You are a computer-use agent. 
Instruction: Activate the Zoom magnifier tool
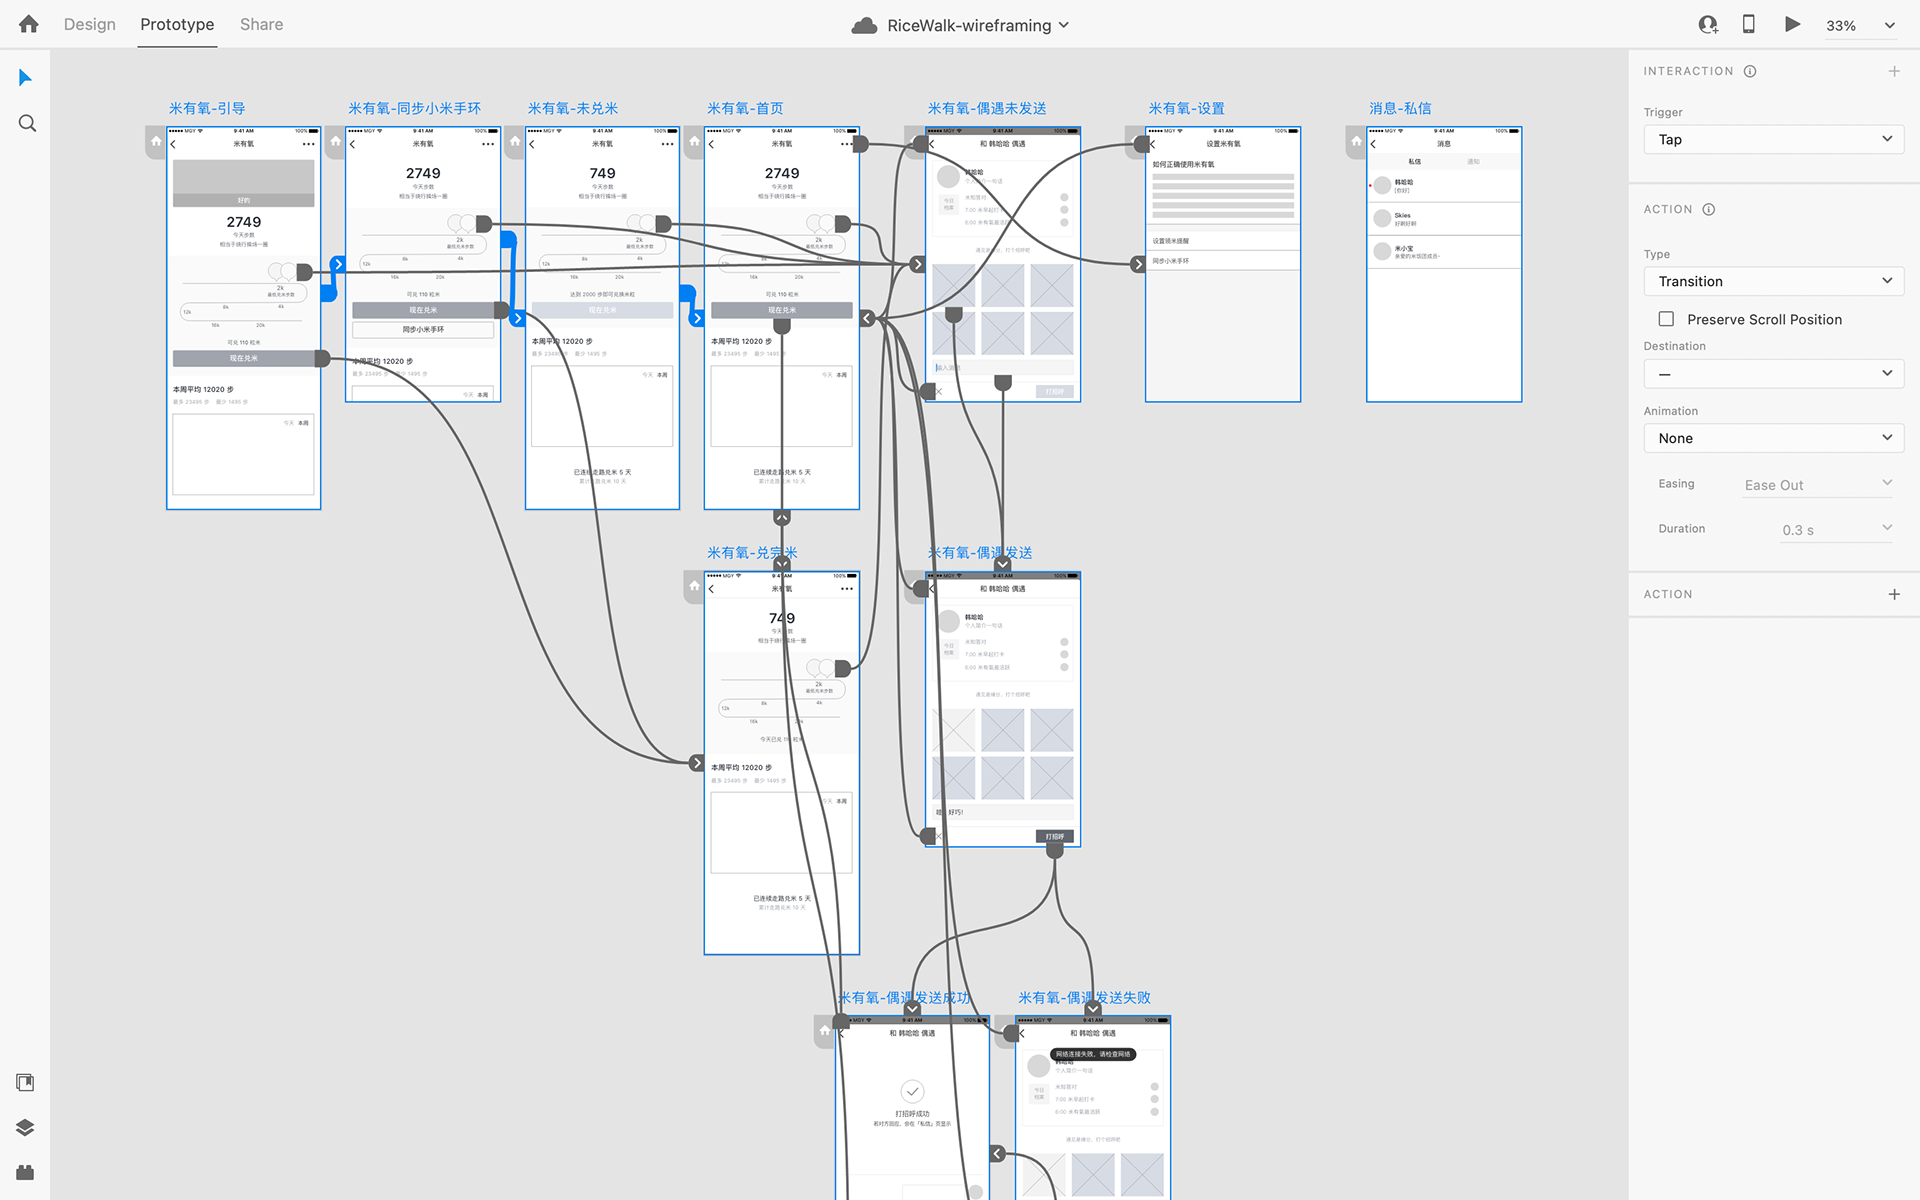pyautogui.click(x=27, y=123)
